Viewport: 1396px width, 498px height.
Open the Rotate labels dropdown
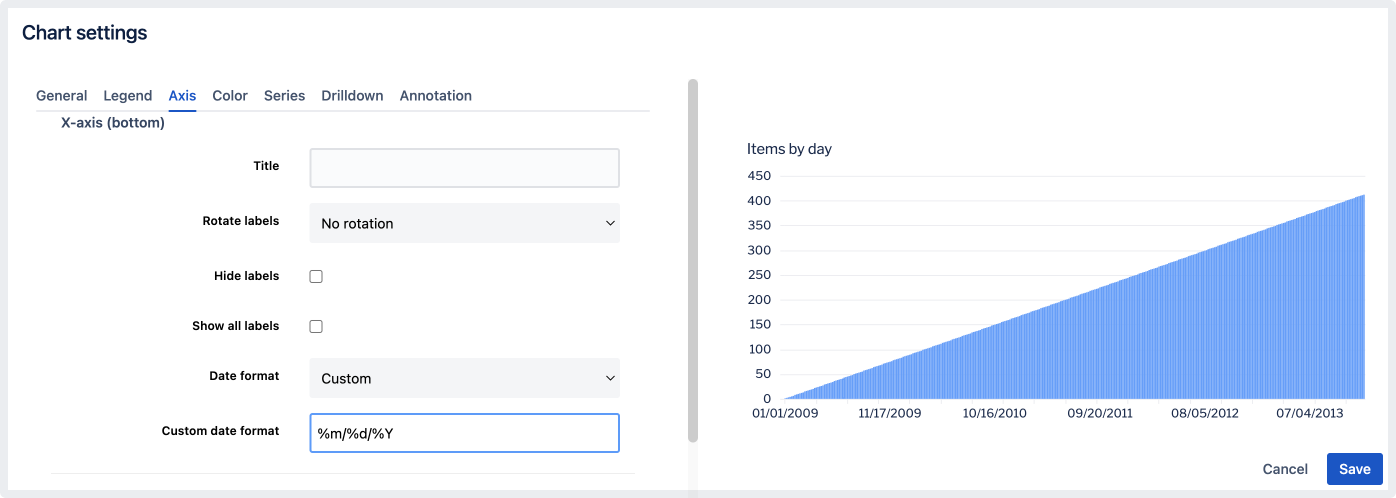(464, 223)
